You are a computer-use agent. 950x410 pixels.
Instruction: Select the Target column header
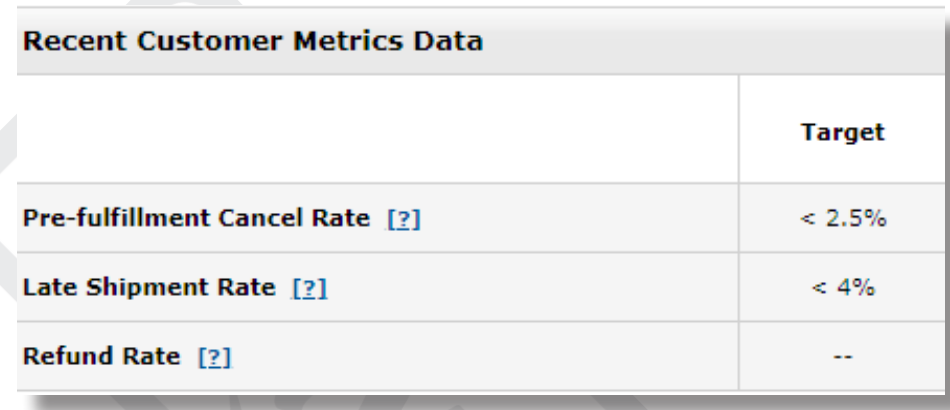coord(843,132)
